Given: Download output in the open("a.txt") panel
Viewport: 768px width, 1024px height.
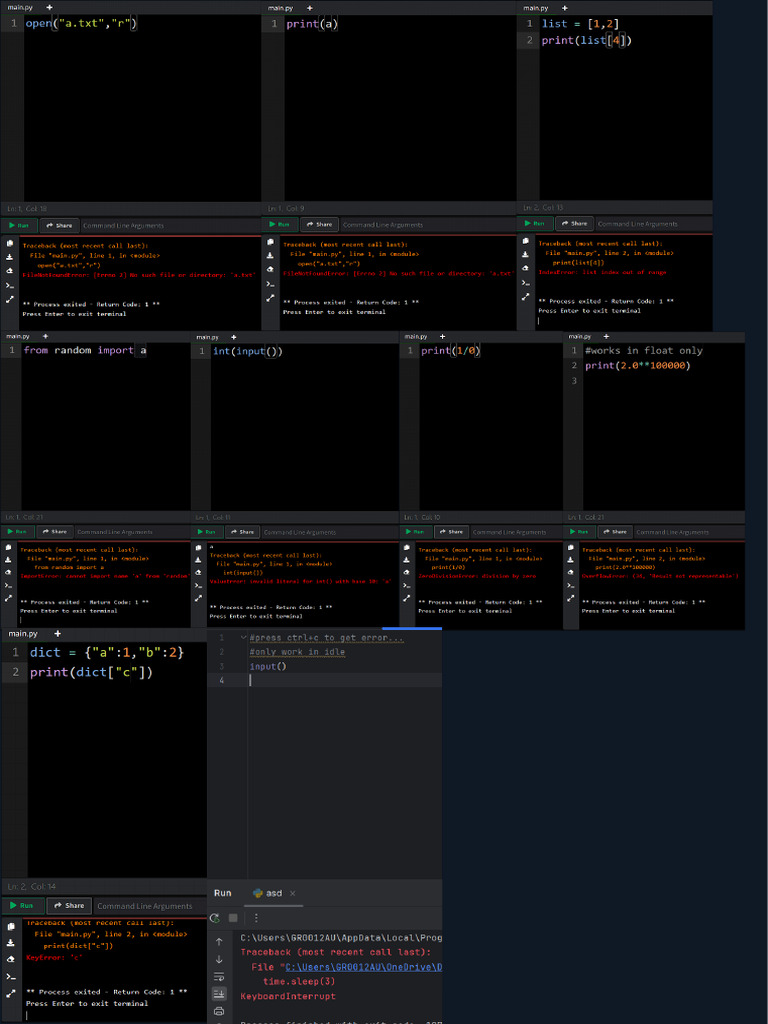Looking at the screenshot, I should (10, 257).
